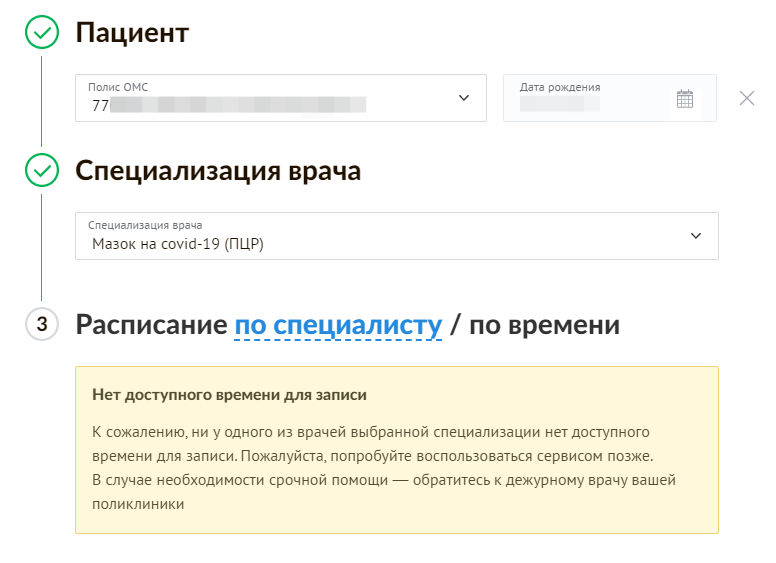This screenshot has width=776, height=563.
Task: Switch schedule view to по времени
Action: coord(544,325)
